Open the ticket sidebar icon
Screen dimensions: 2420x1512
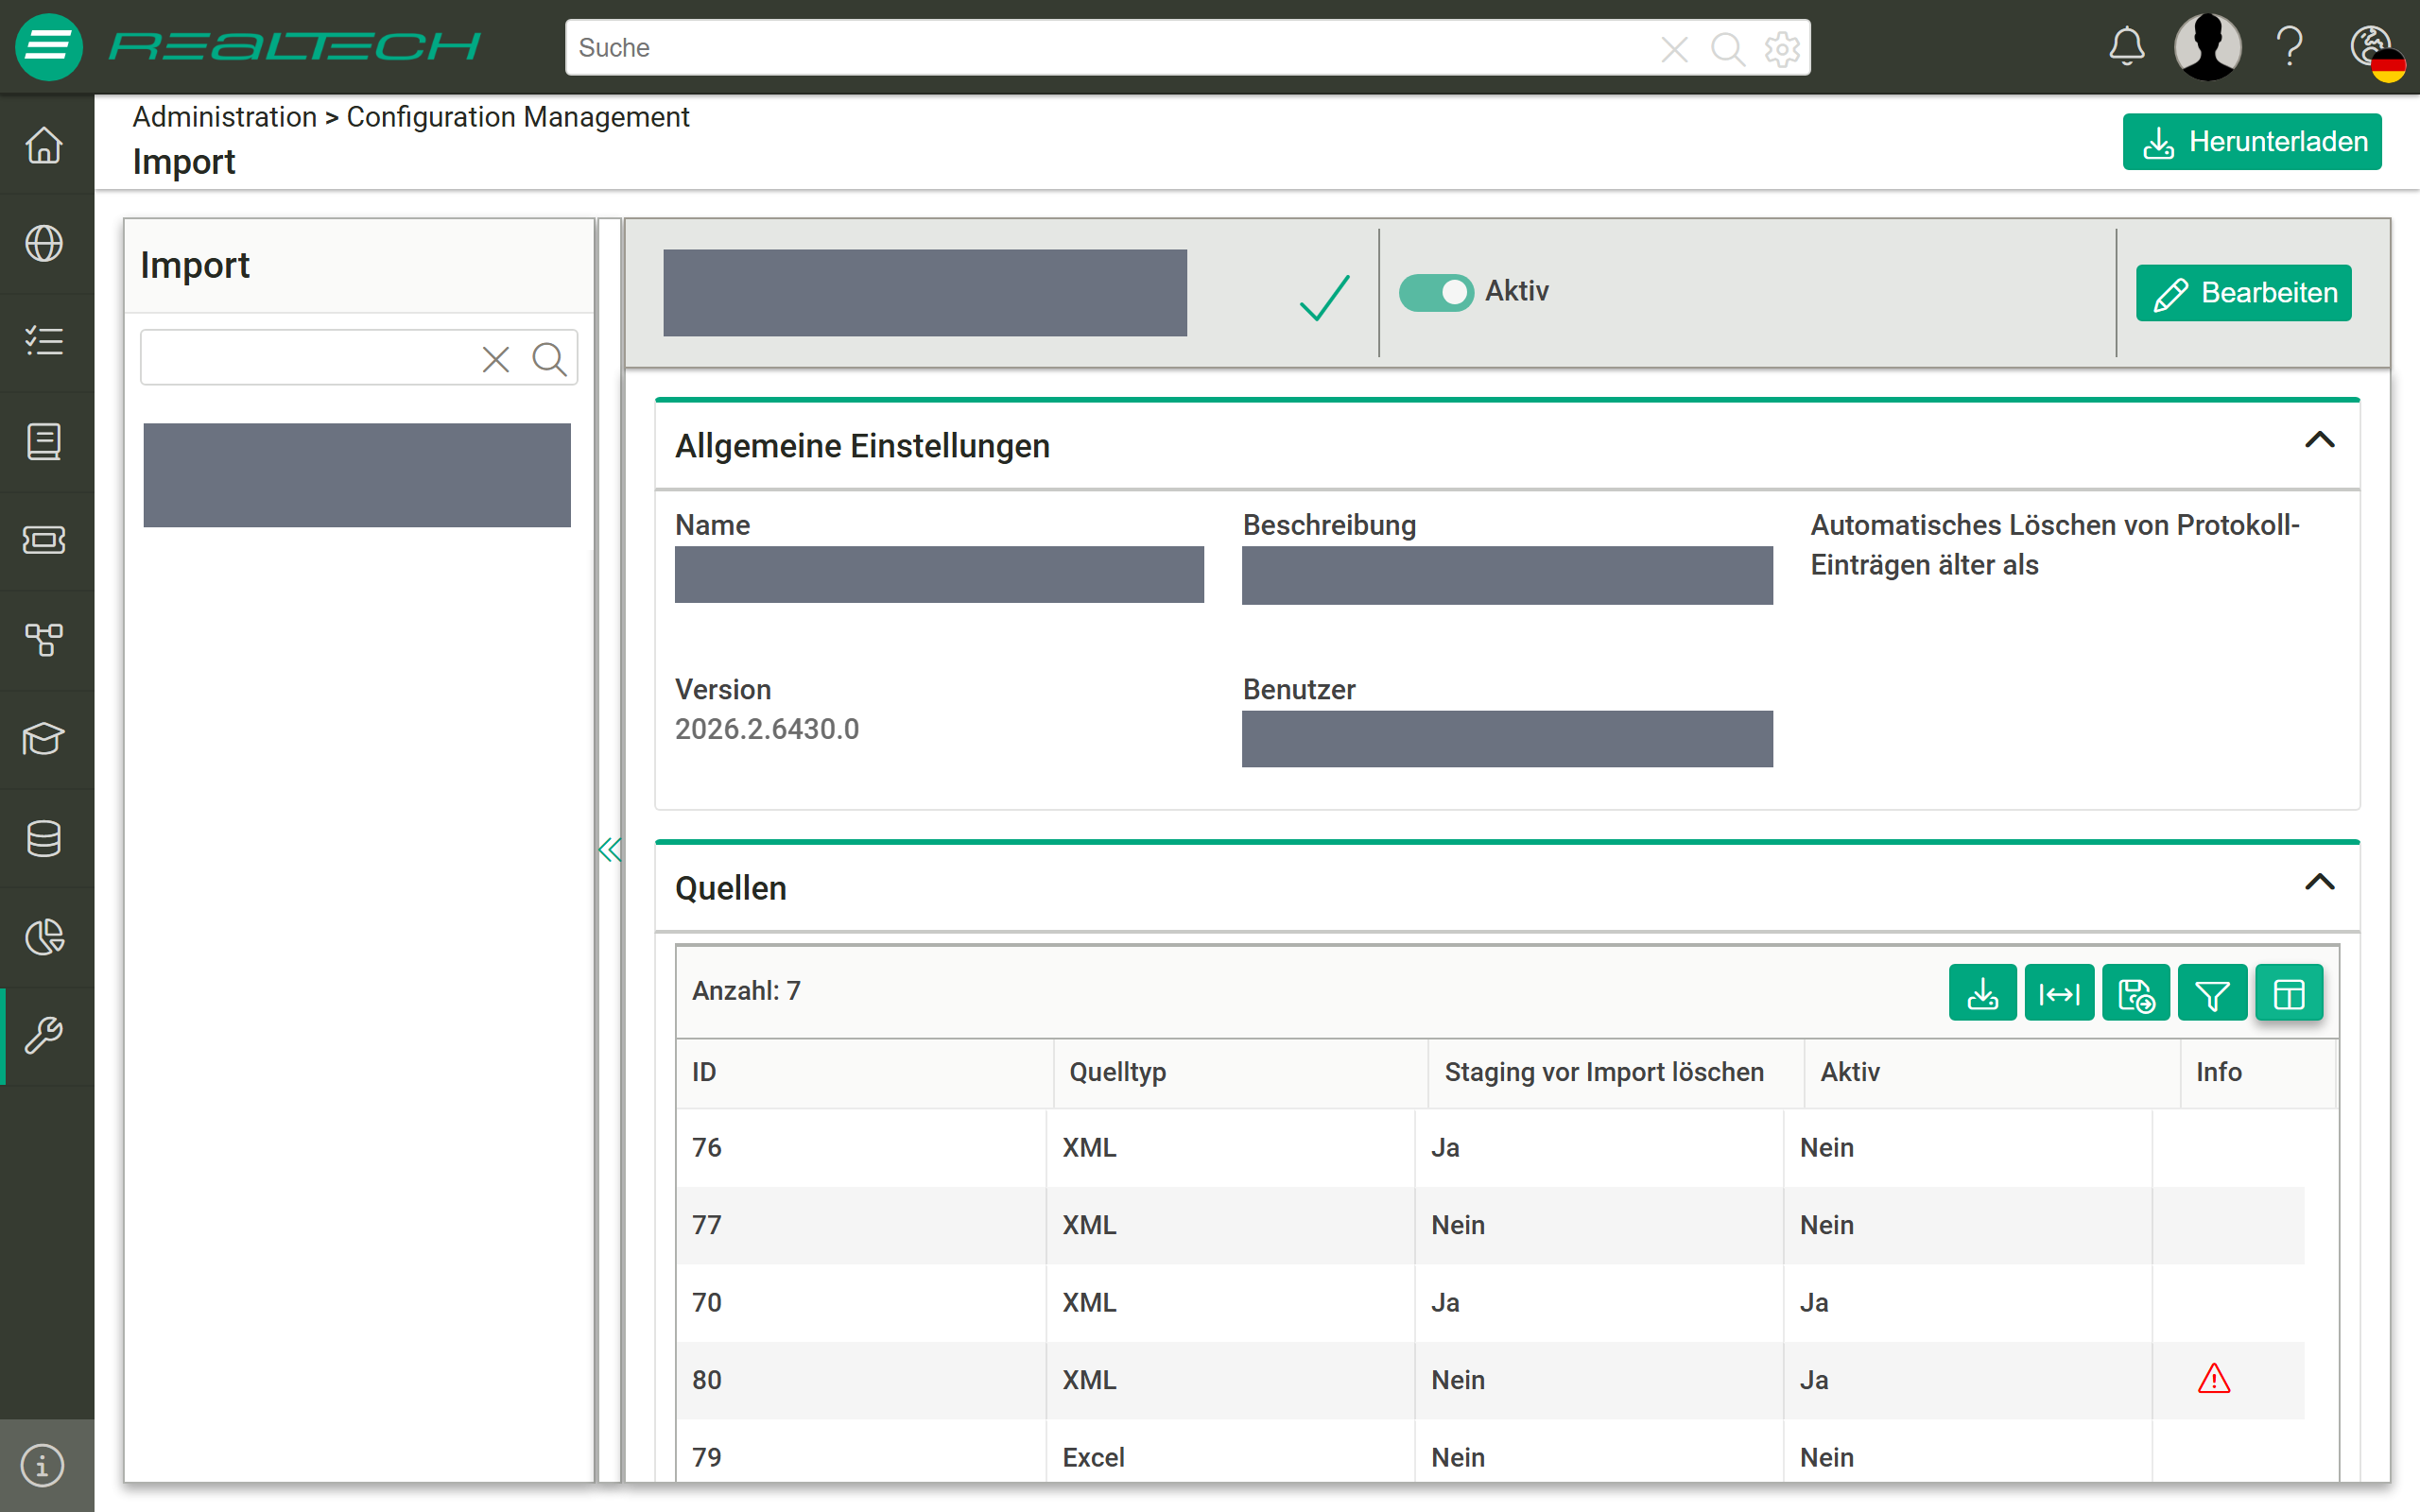(44, 540)
